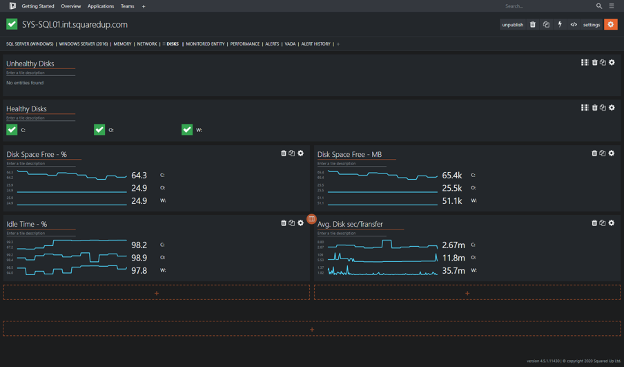Copy the Disk Space Free - MB tile
This screenshot has width=624, height=368.
pyautogui.click(x=603, y=153)
